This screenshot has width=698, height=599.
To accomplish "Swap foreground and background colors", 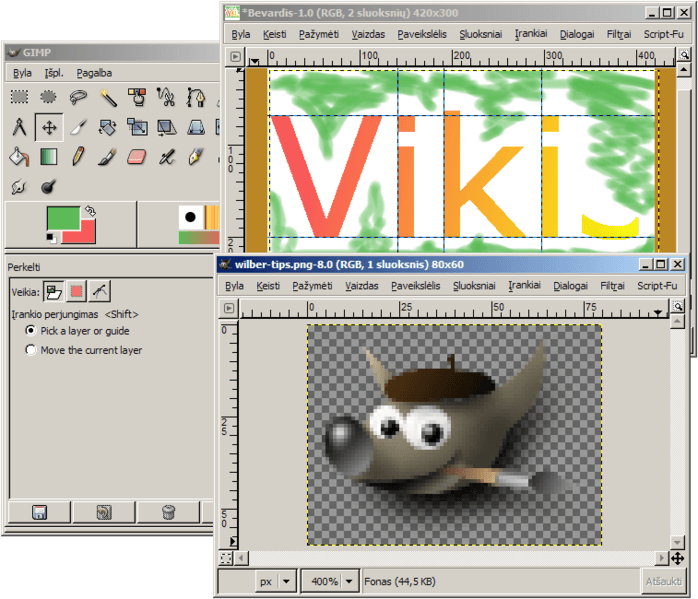I will [90, 212].
